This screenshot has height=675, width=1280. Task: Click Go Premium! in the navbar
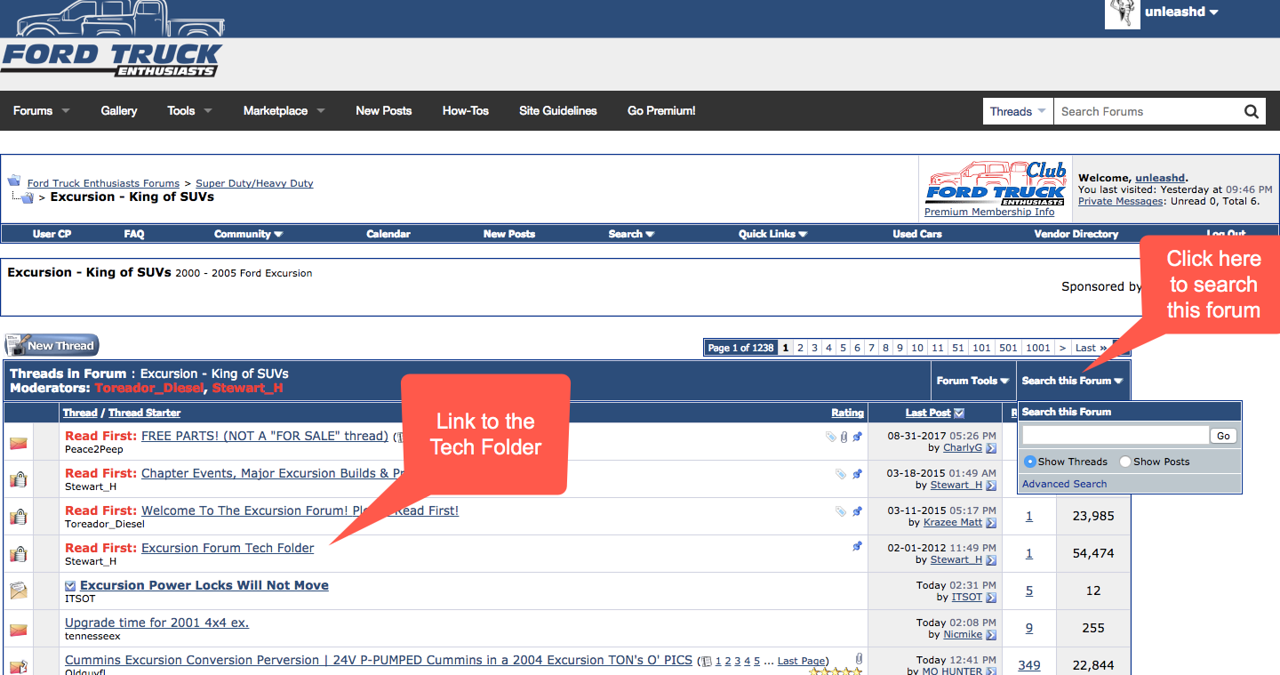(x=661, y=111)
